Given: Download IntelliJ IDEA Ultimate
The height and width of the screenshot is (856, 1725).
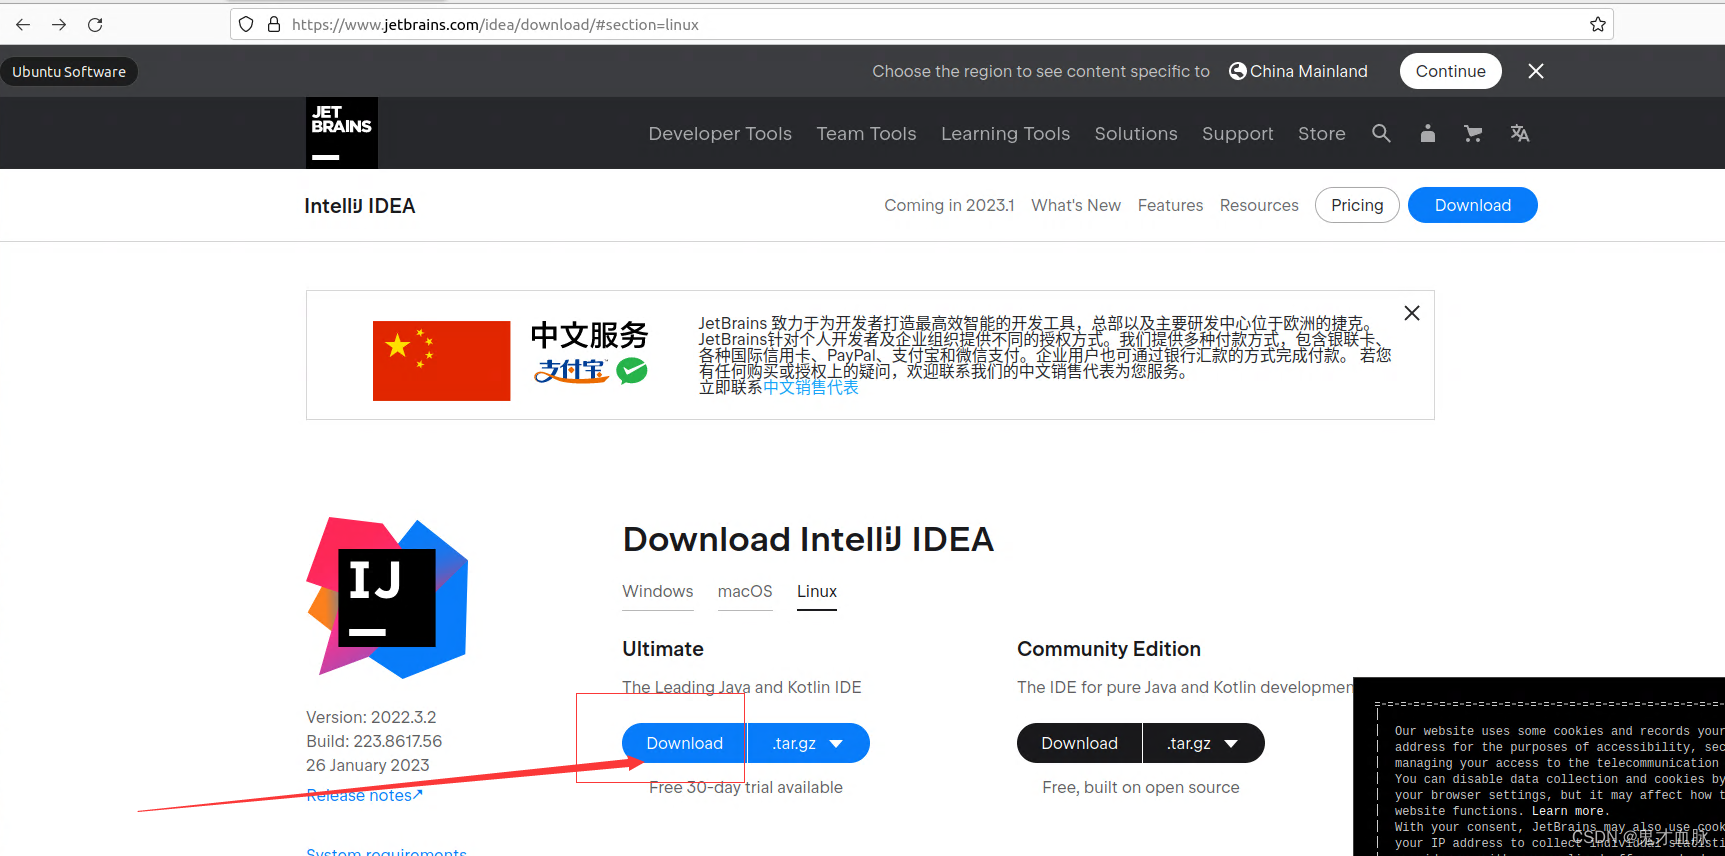Looking at the screenshot, I should (x=684, y=743).
